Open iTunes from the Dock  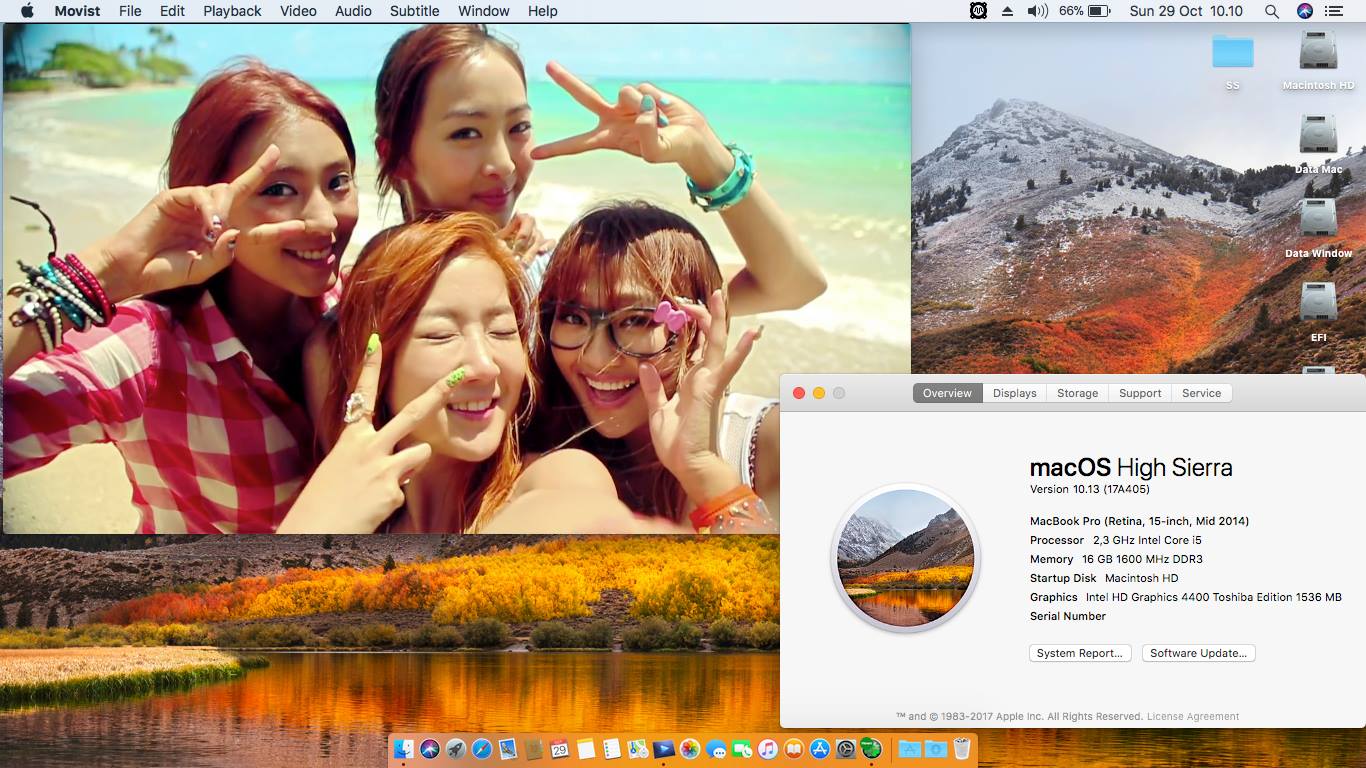point(766,750)
